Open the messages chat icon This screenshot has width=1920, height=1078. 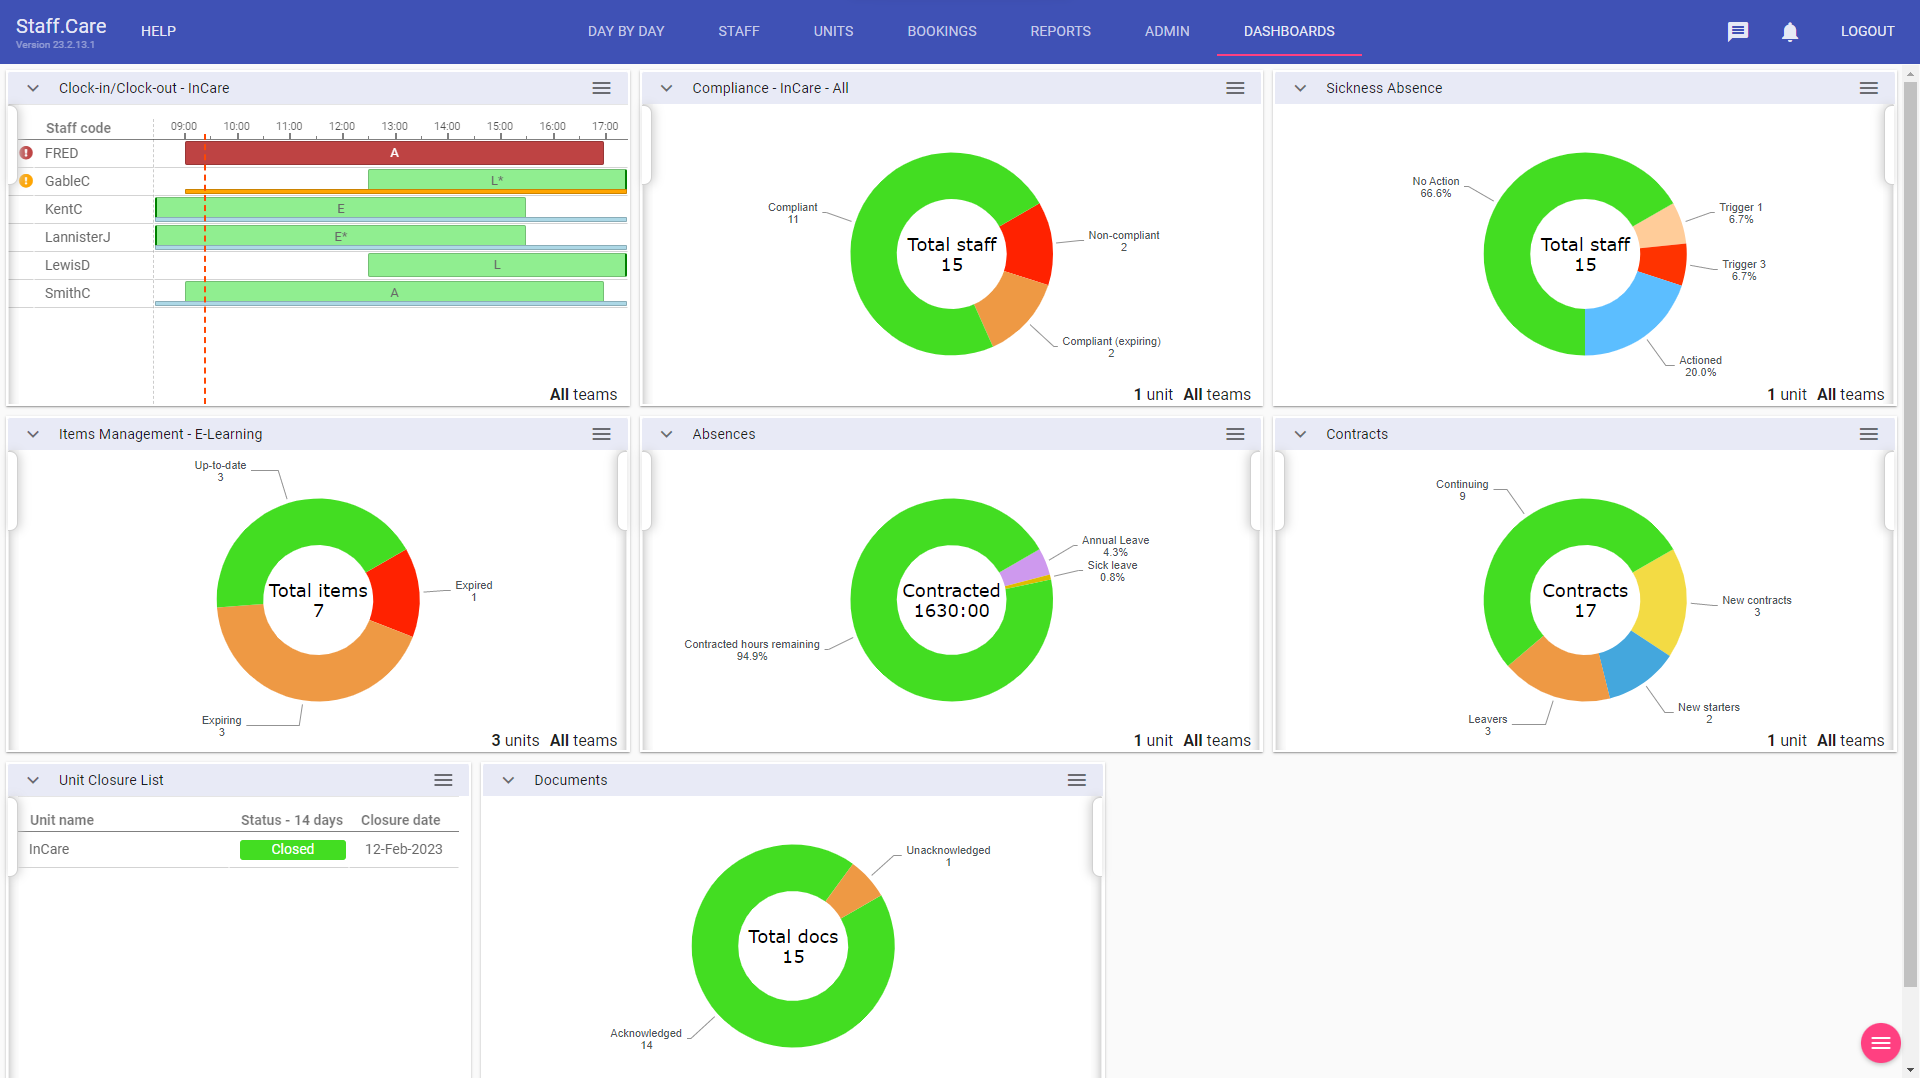(x=1738, y=31)
